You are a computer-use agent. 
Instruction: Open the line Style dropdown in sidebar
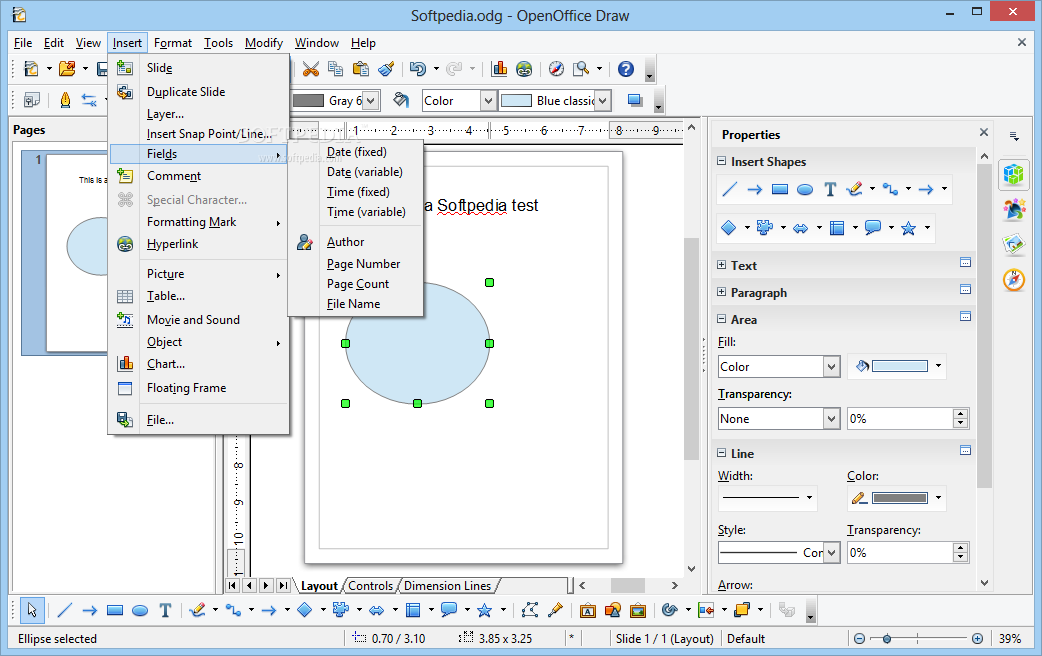click(x=831, y=553)
